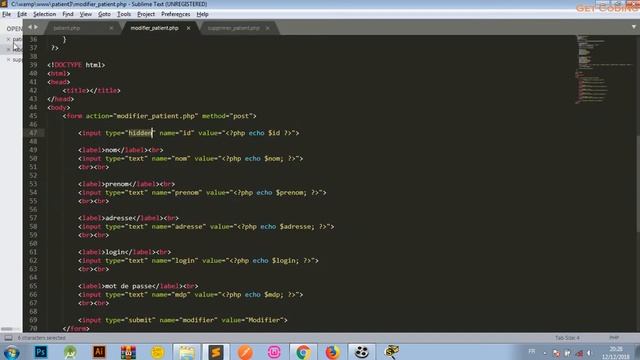Open the Tab Size selector in status bar
Image resolution: width=640 pixels, height=360 pixels.
point(567,338)
